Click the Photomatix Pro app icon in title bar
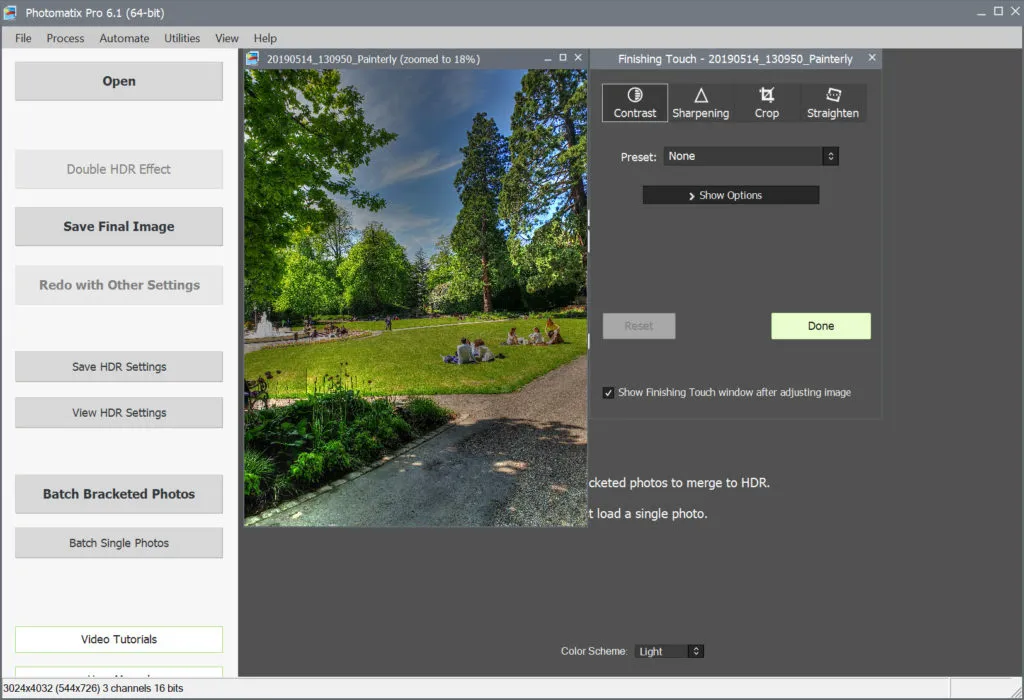This screenshot has width=1024, height=700. pos(10,12)
